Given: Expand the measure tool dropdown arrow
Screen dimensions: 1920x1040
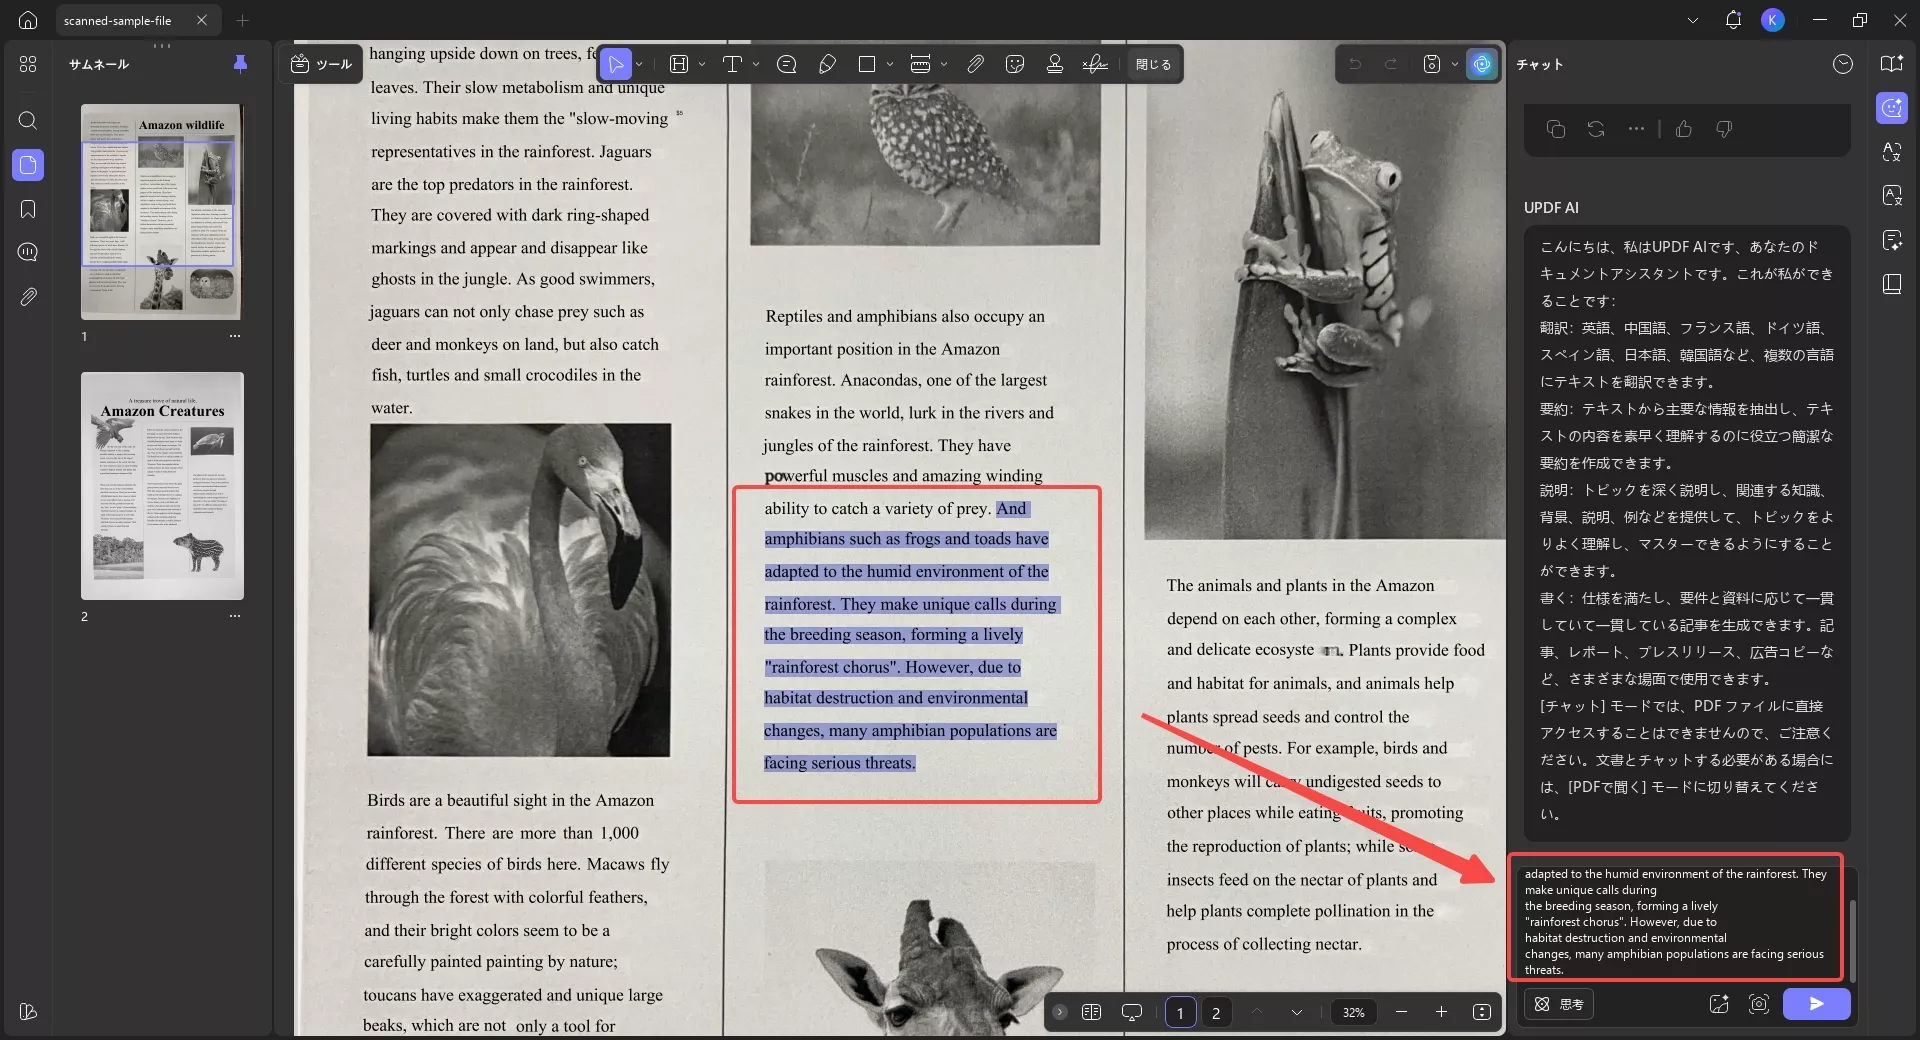Looking at the screenshot, I should click(x=944, y=64).
